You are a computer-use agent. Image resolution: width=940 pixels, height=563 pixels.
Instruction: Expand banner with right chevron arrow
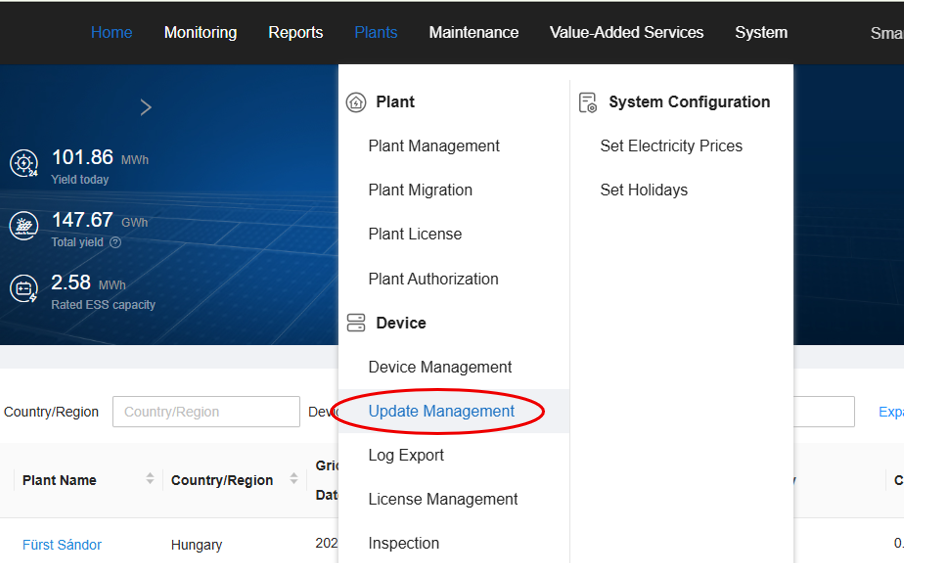146,107
